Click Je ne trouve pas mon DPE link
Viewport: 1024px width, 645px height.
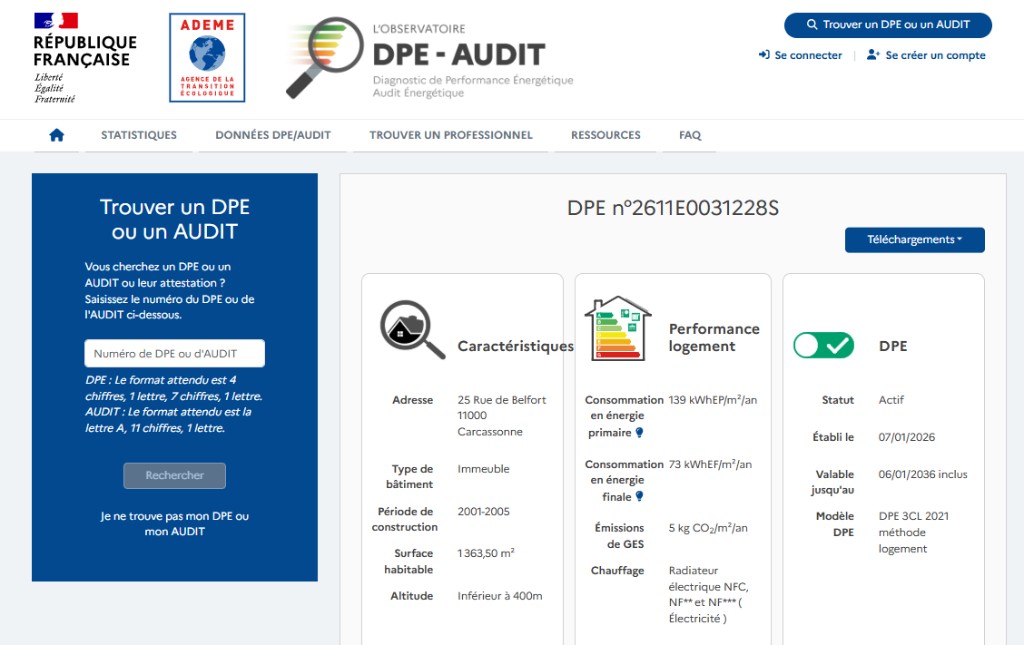click(x=174, y=524)
